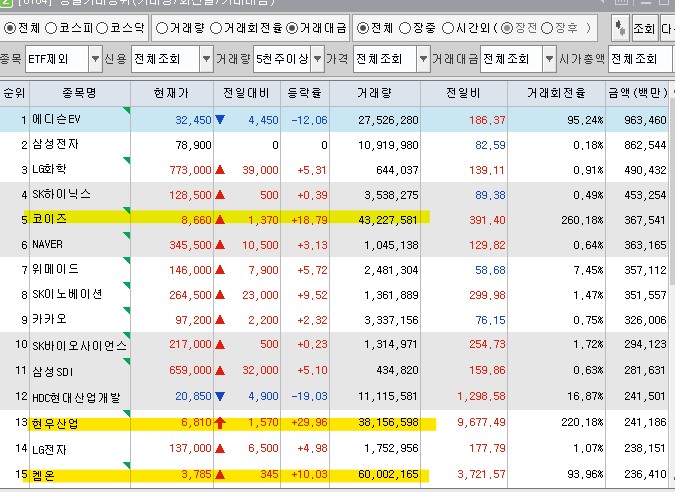This screenshot has height=492, width=675.
Task: Open the 종목 ETF제외 dropdown
Action: pyautogui.click(x=96, y=59)
